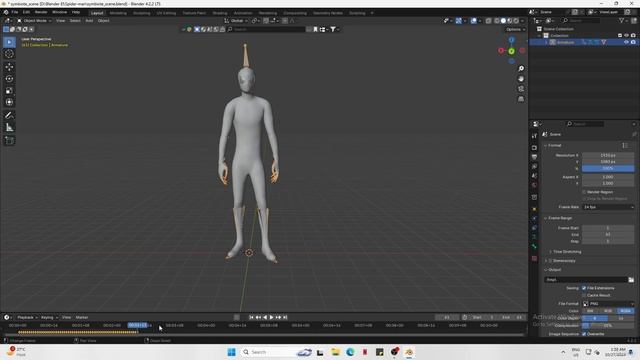Open the timeline Keying menu
640x360 pixels.
[49, 317]
